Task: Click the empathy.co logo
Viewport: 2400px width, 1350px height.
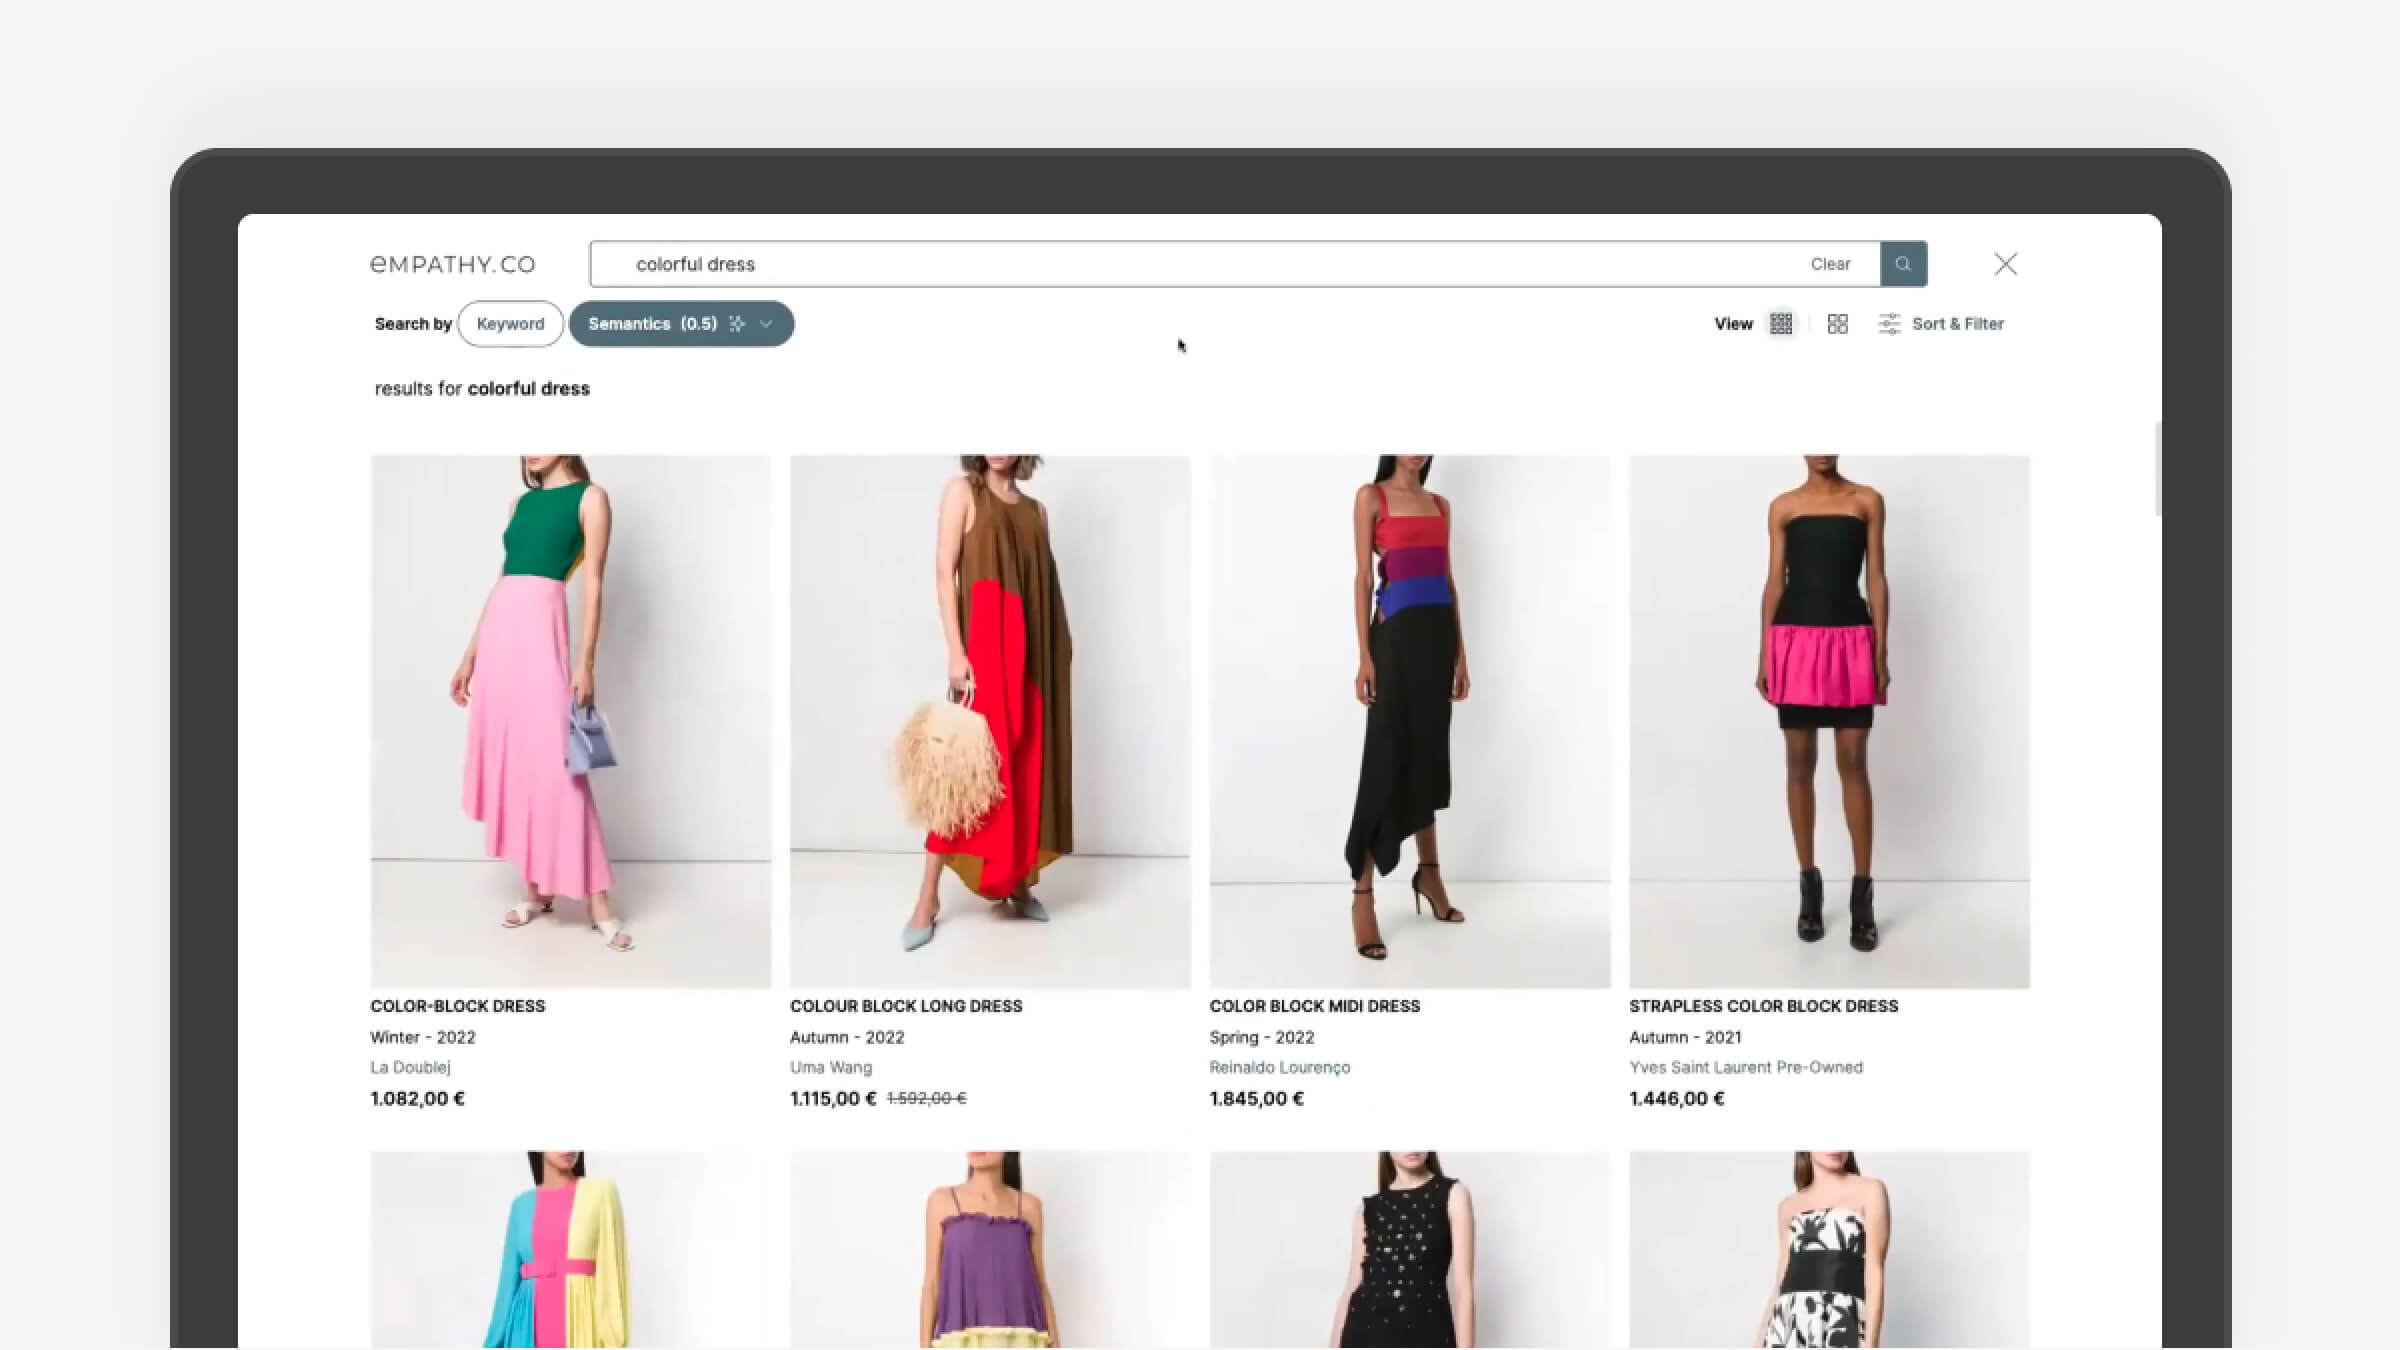Action: click(453, 264)
